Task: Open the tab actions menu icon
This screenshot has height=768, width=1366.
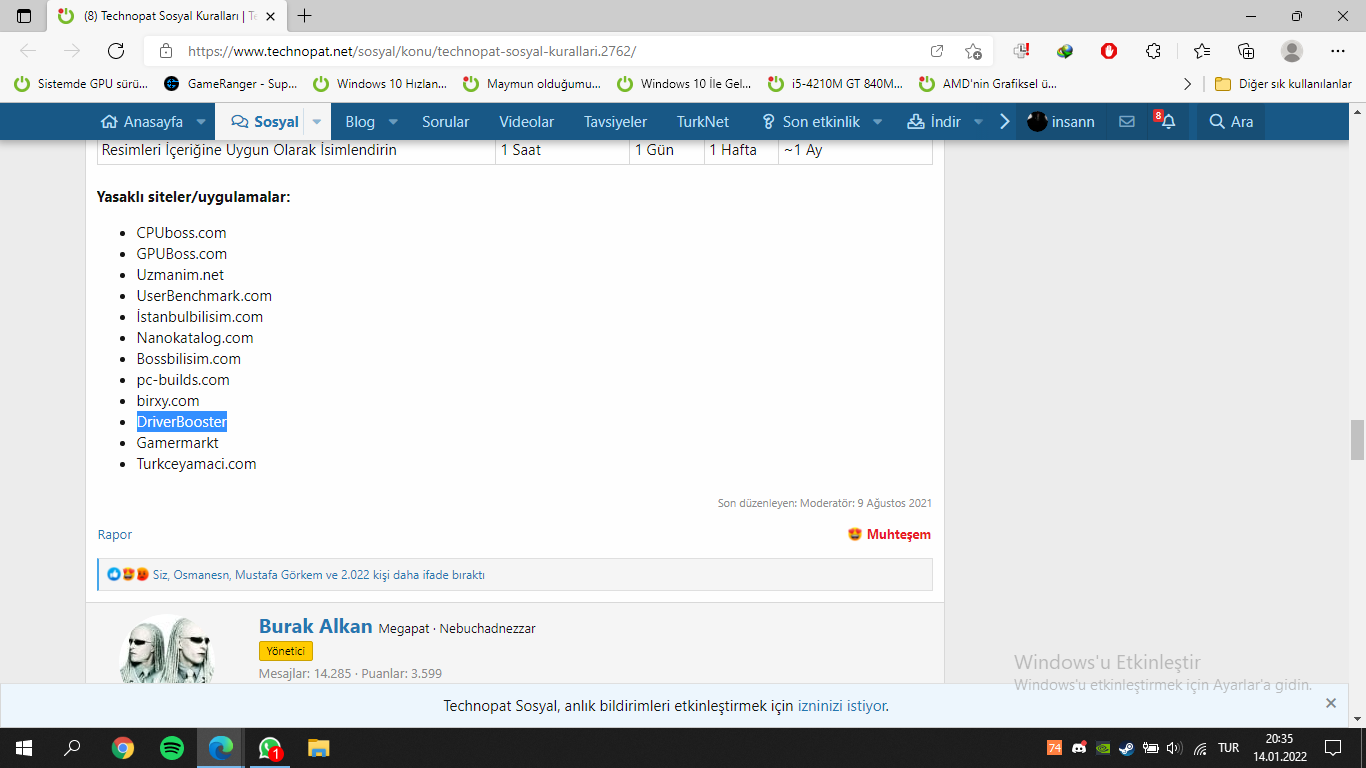Action: click(x=24, y=16)
